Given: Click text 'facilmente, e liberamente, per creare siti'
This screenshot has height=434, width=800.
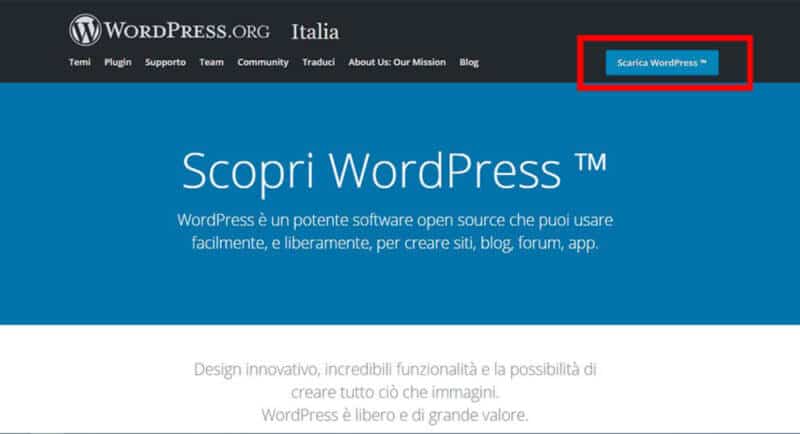Looking at the screenshot, I should 333,243.
